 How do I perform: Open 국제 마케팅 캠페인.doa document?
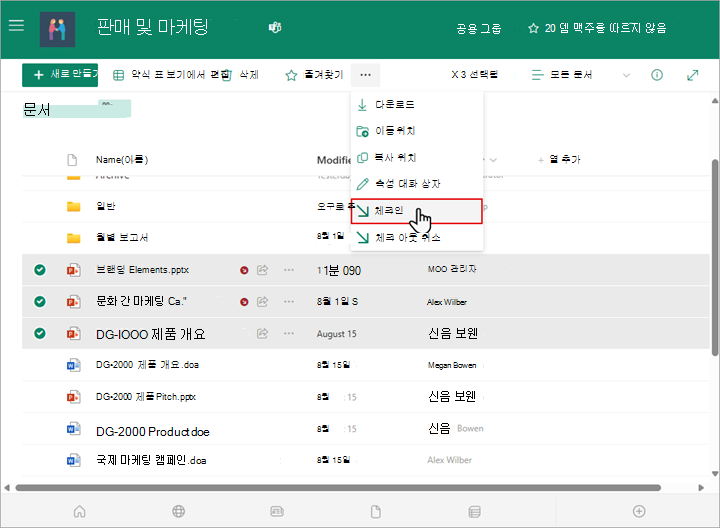[x=151, y=460]
